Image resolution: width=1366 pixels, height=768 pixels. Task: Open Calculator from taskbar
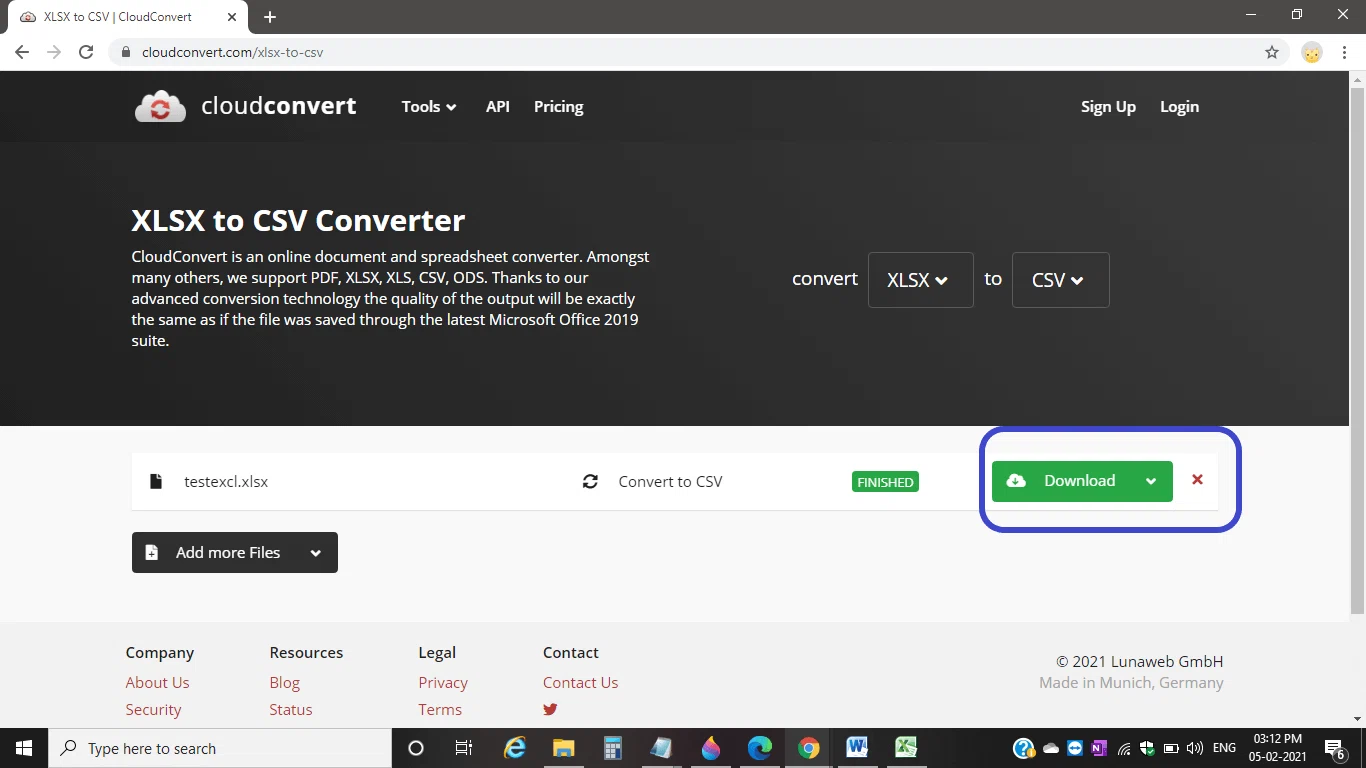click(613, 748)
